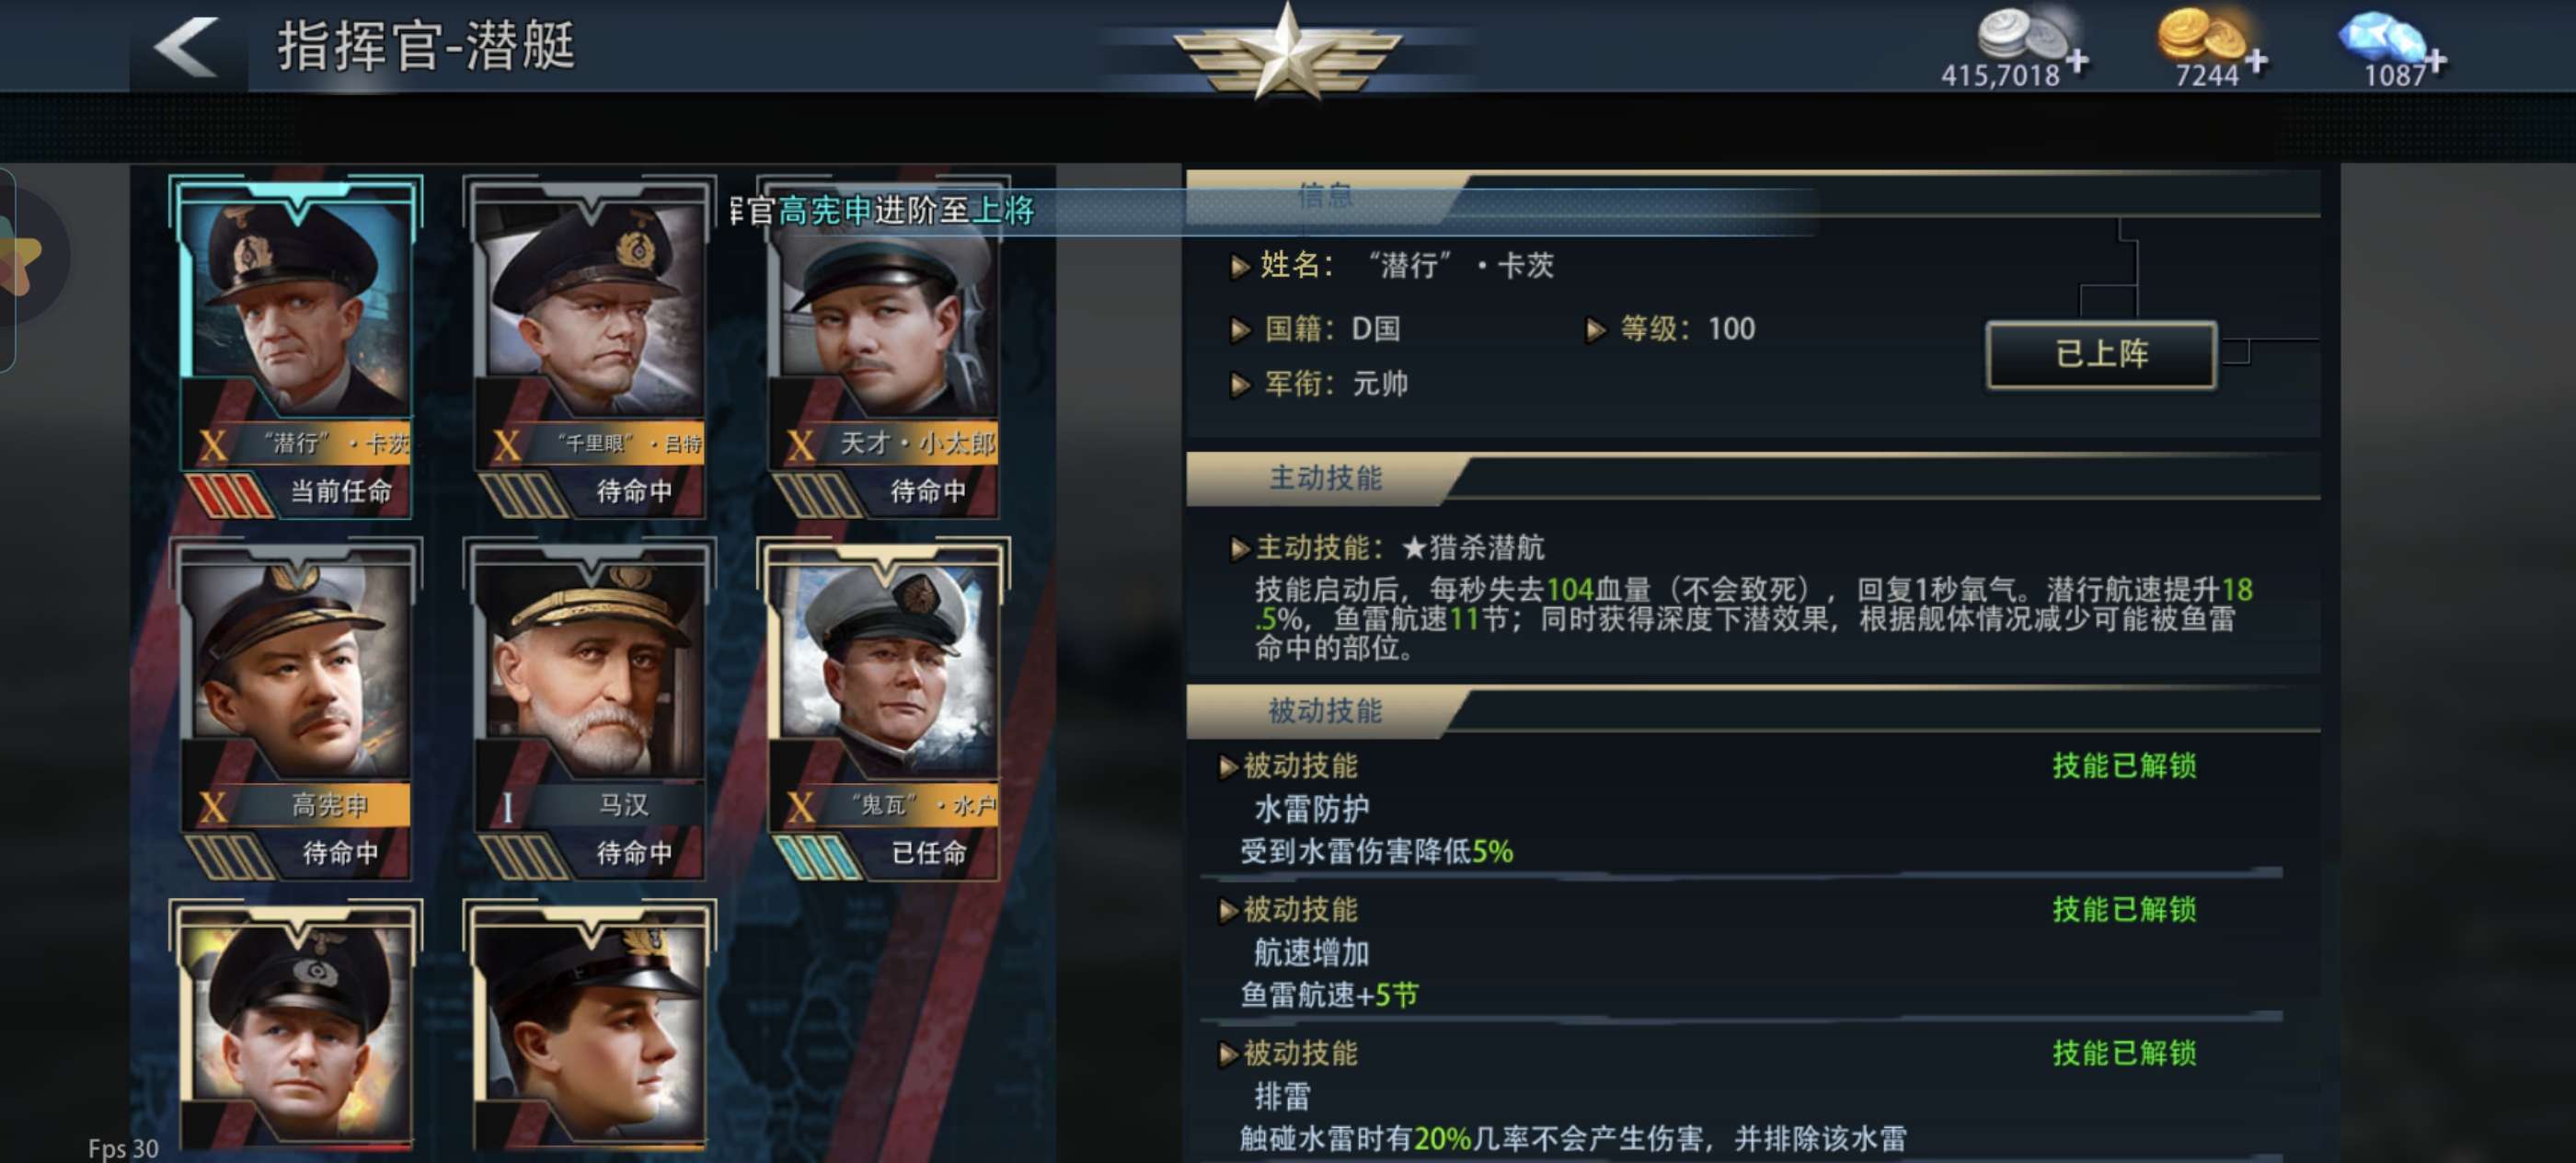Image resolution: width=2576 pixels, height=1163 pixels.
Task: Add blue diamonds via plus icon
Action: [x=2435, y=62]
